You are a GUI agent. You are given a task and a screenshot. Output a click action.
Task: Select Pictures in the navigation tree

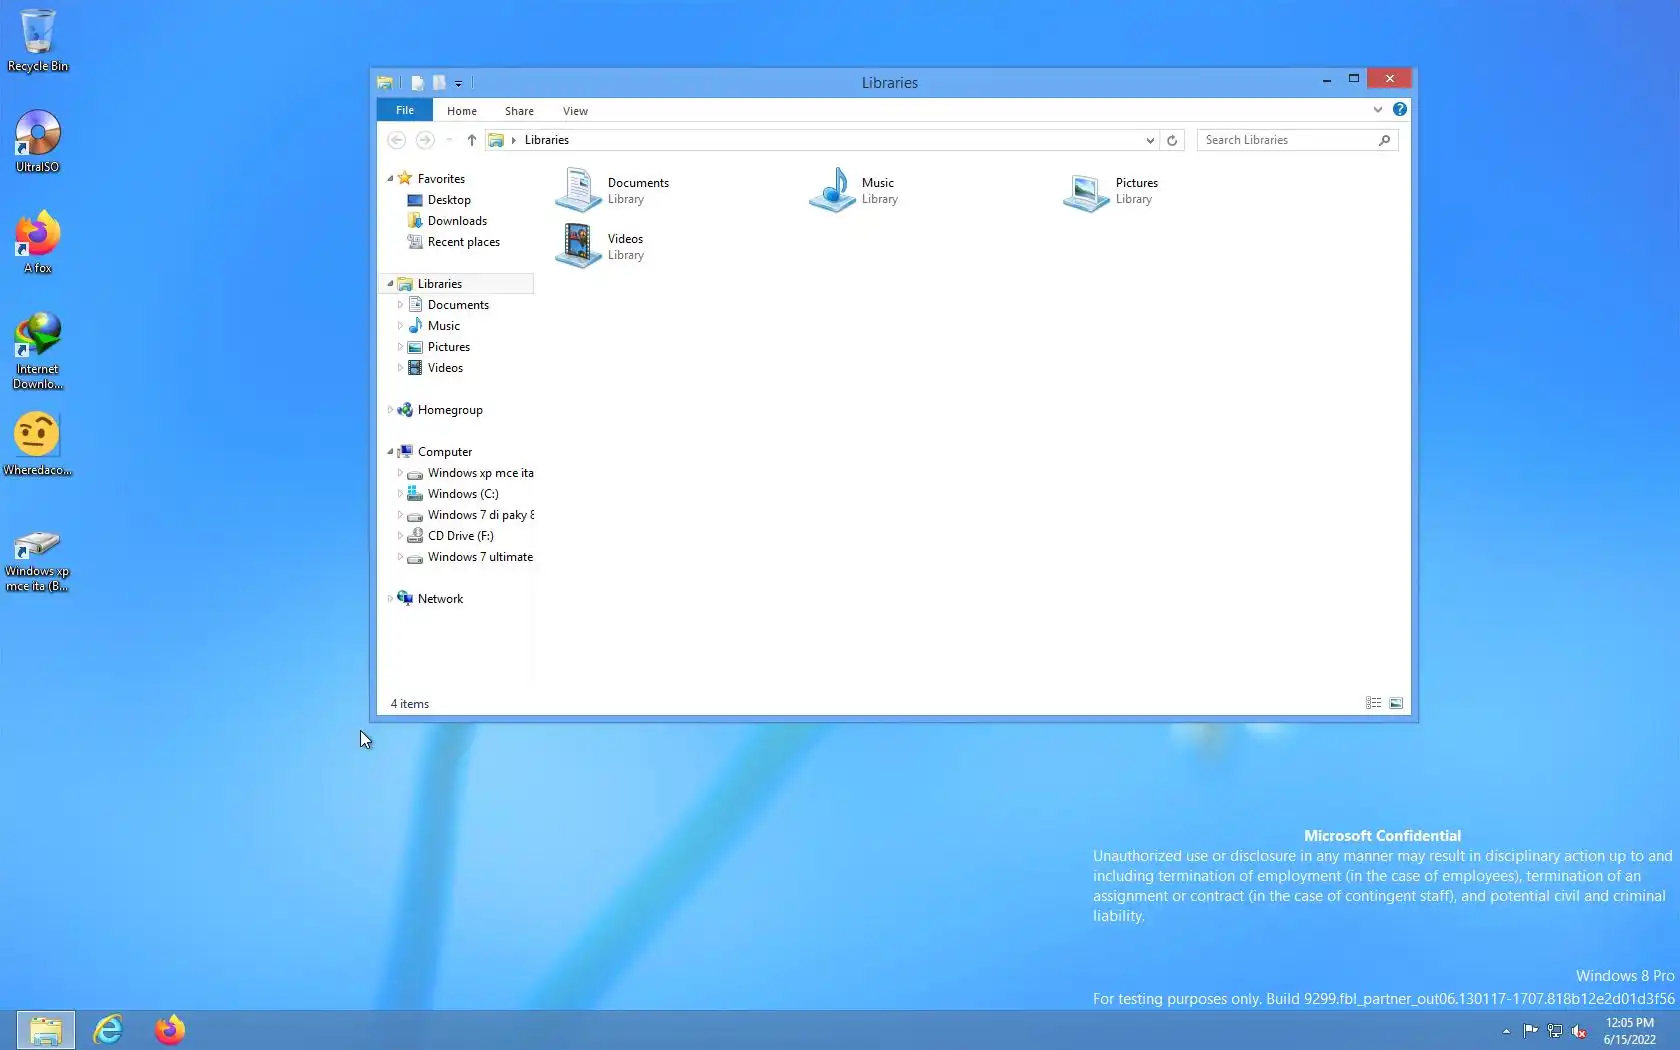448,347
